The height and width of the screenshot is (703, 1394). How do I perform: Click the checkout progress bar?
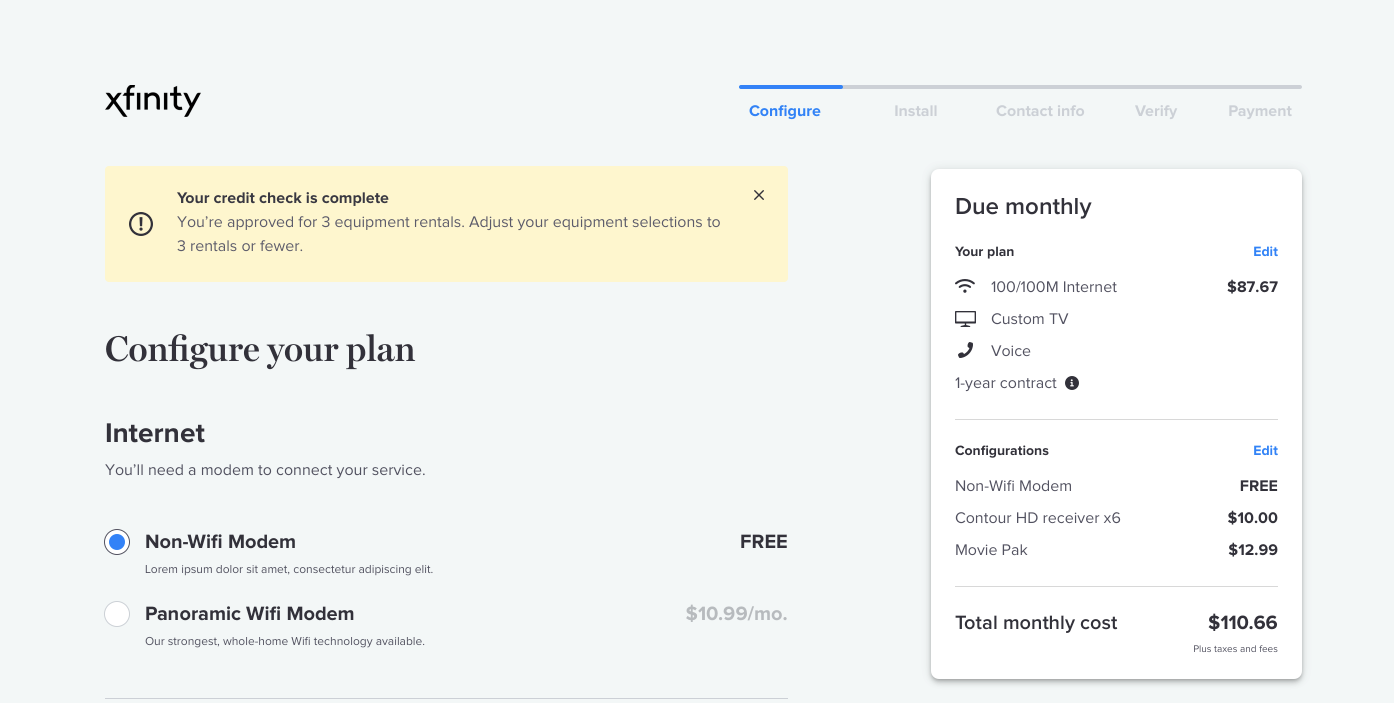(x=1020, y=87)
